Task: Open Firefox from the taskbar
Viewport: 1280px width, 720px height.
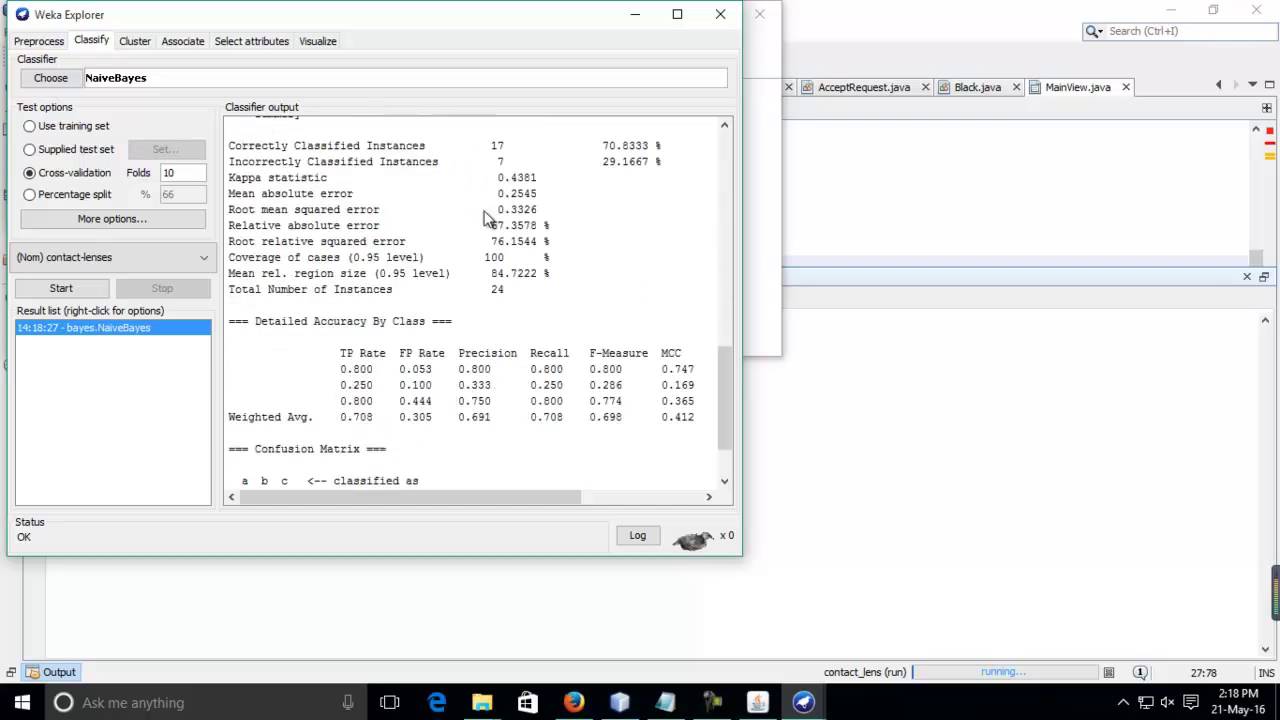Action: coord(573,702)
